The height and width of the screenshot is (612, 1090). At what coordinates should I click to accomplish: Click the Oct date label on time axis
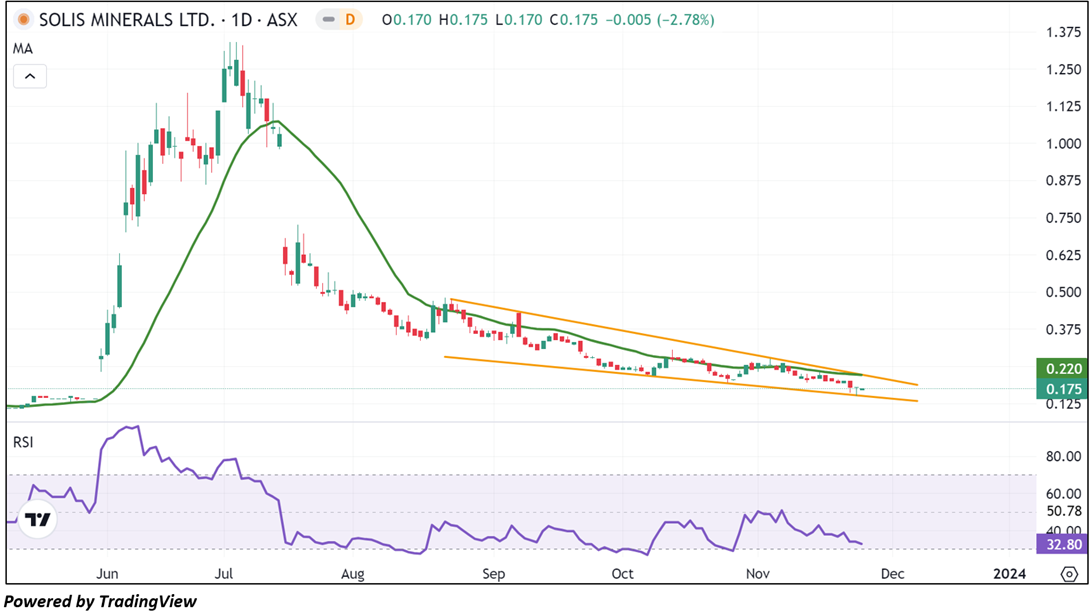(x=622, y=574)
